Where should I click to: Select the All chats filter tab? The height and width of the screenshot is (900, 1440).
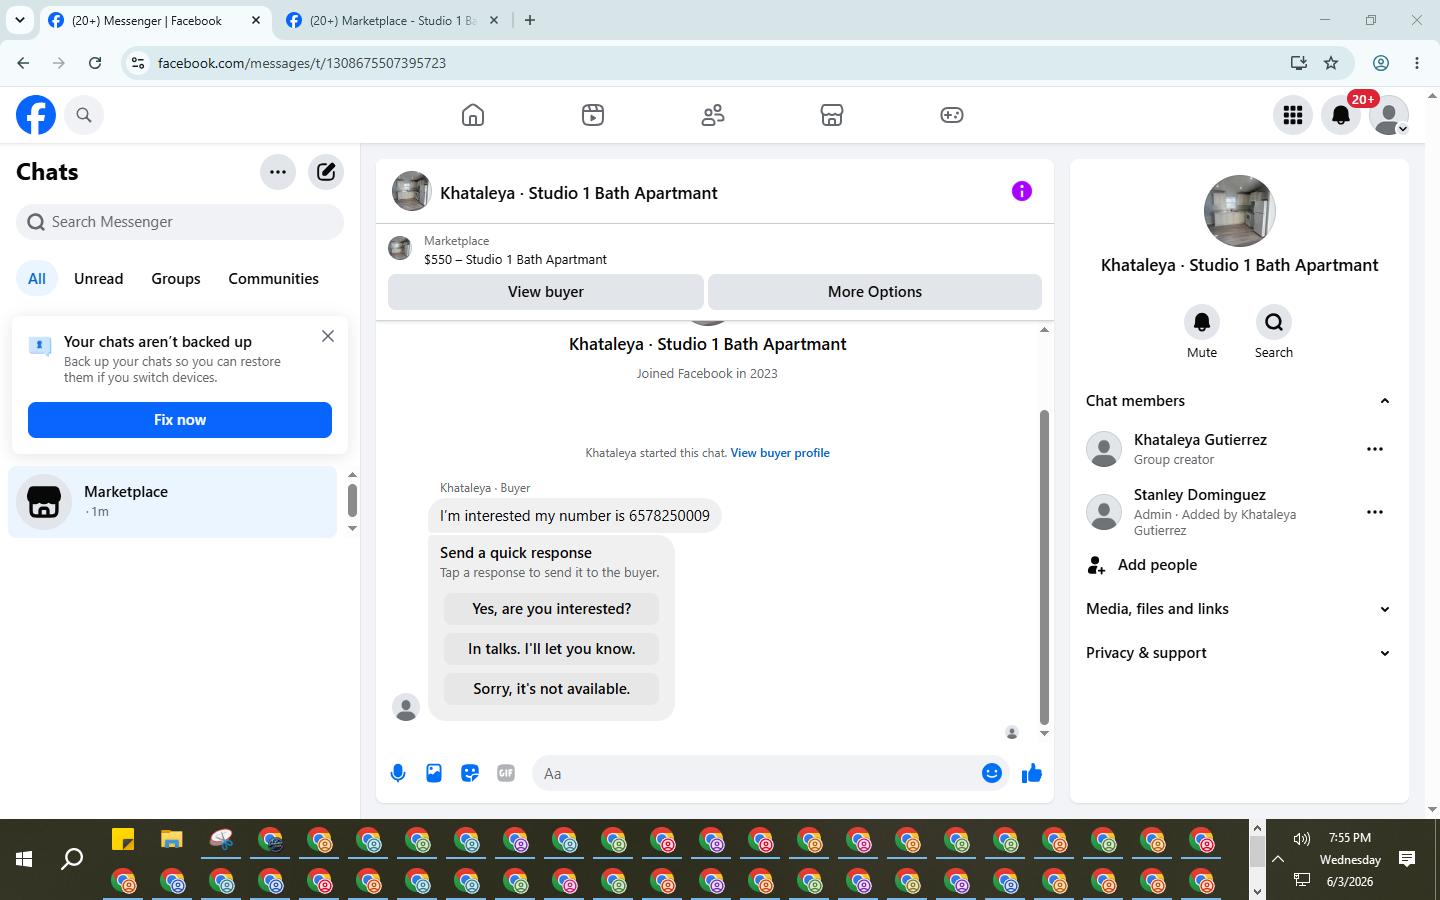coord(37,279)
